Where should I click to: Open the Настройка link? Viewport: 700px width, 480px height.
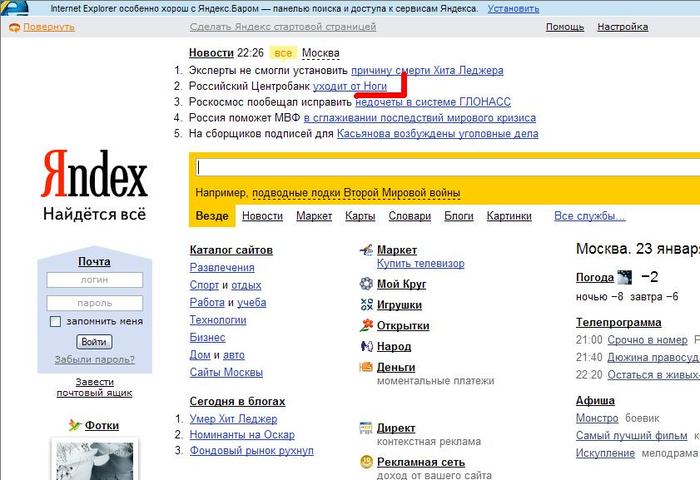622,27
